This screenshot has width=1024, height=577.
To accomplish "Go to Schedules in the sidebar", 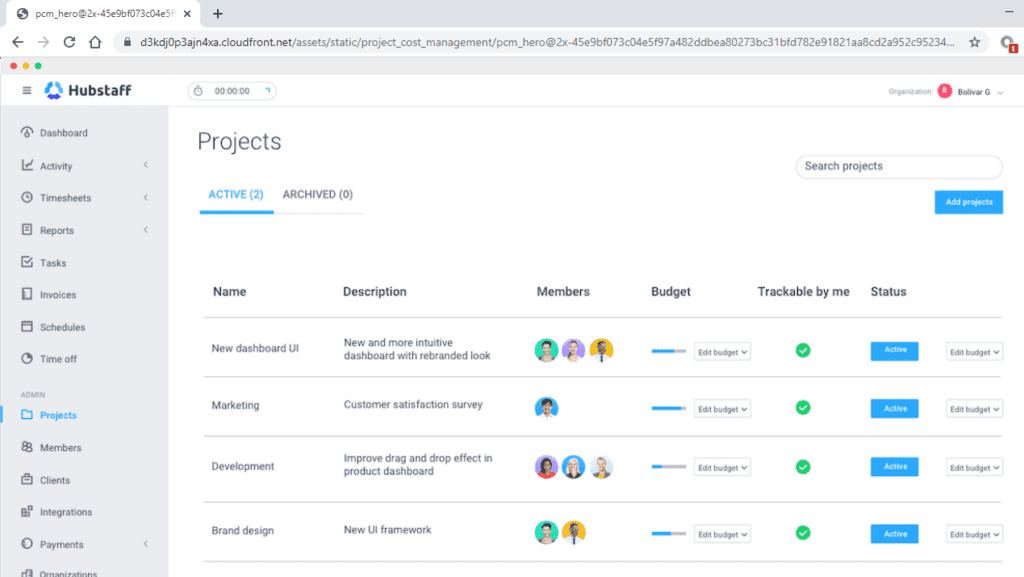I will 63,326.
